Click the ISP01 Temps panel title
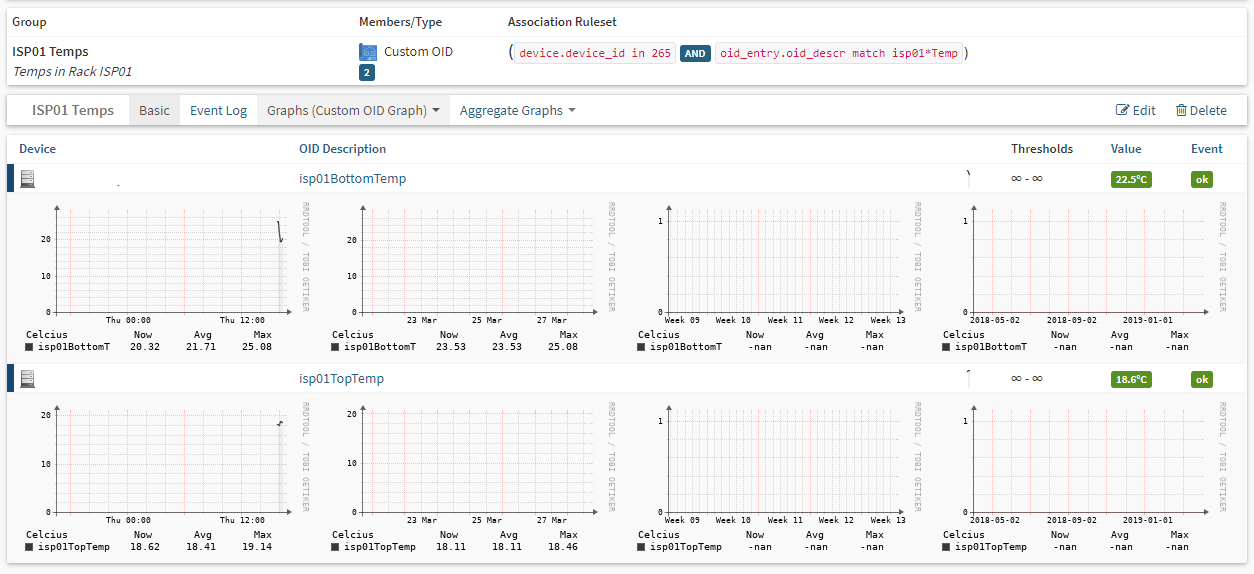The image size is (1254, 574). 73,110
